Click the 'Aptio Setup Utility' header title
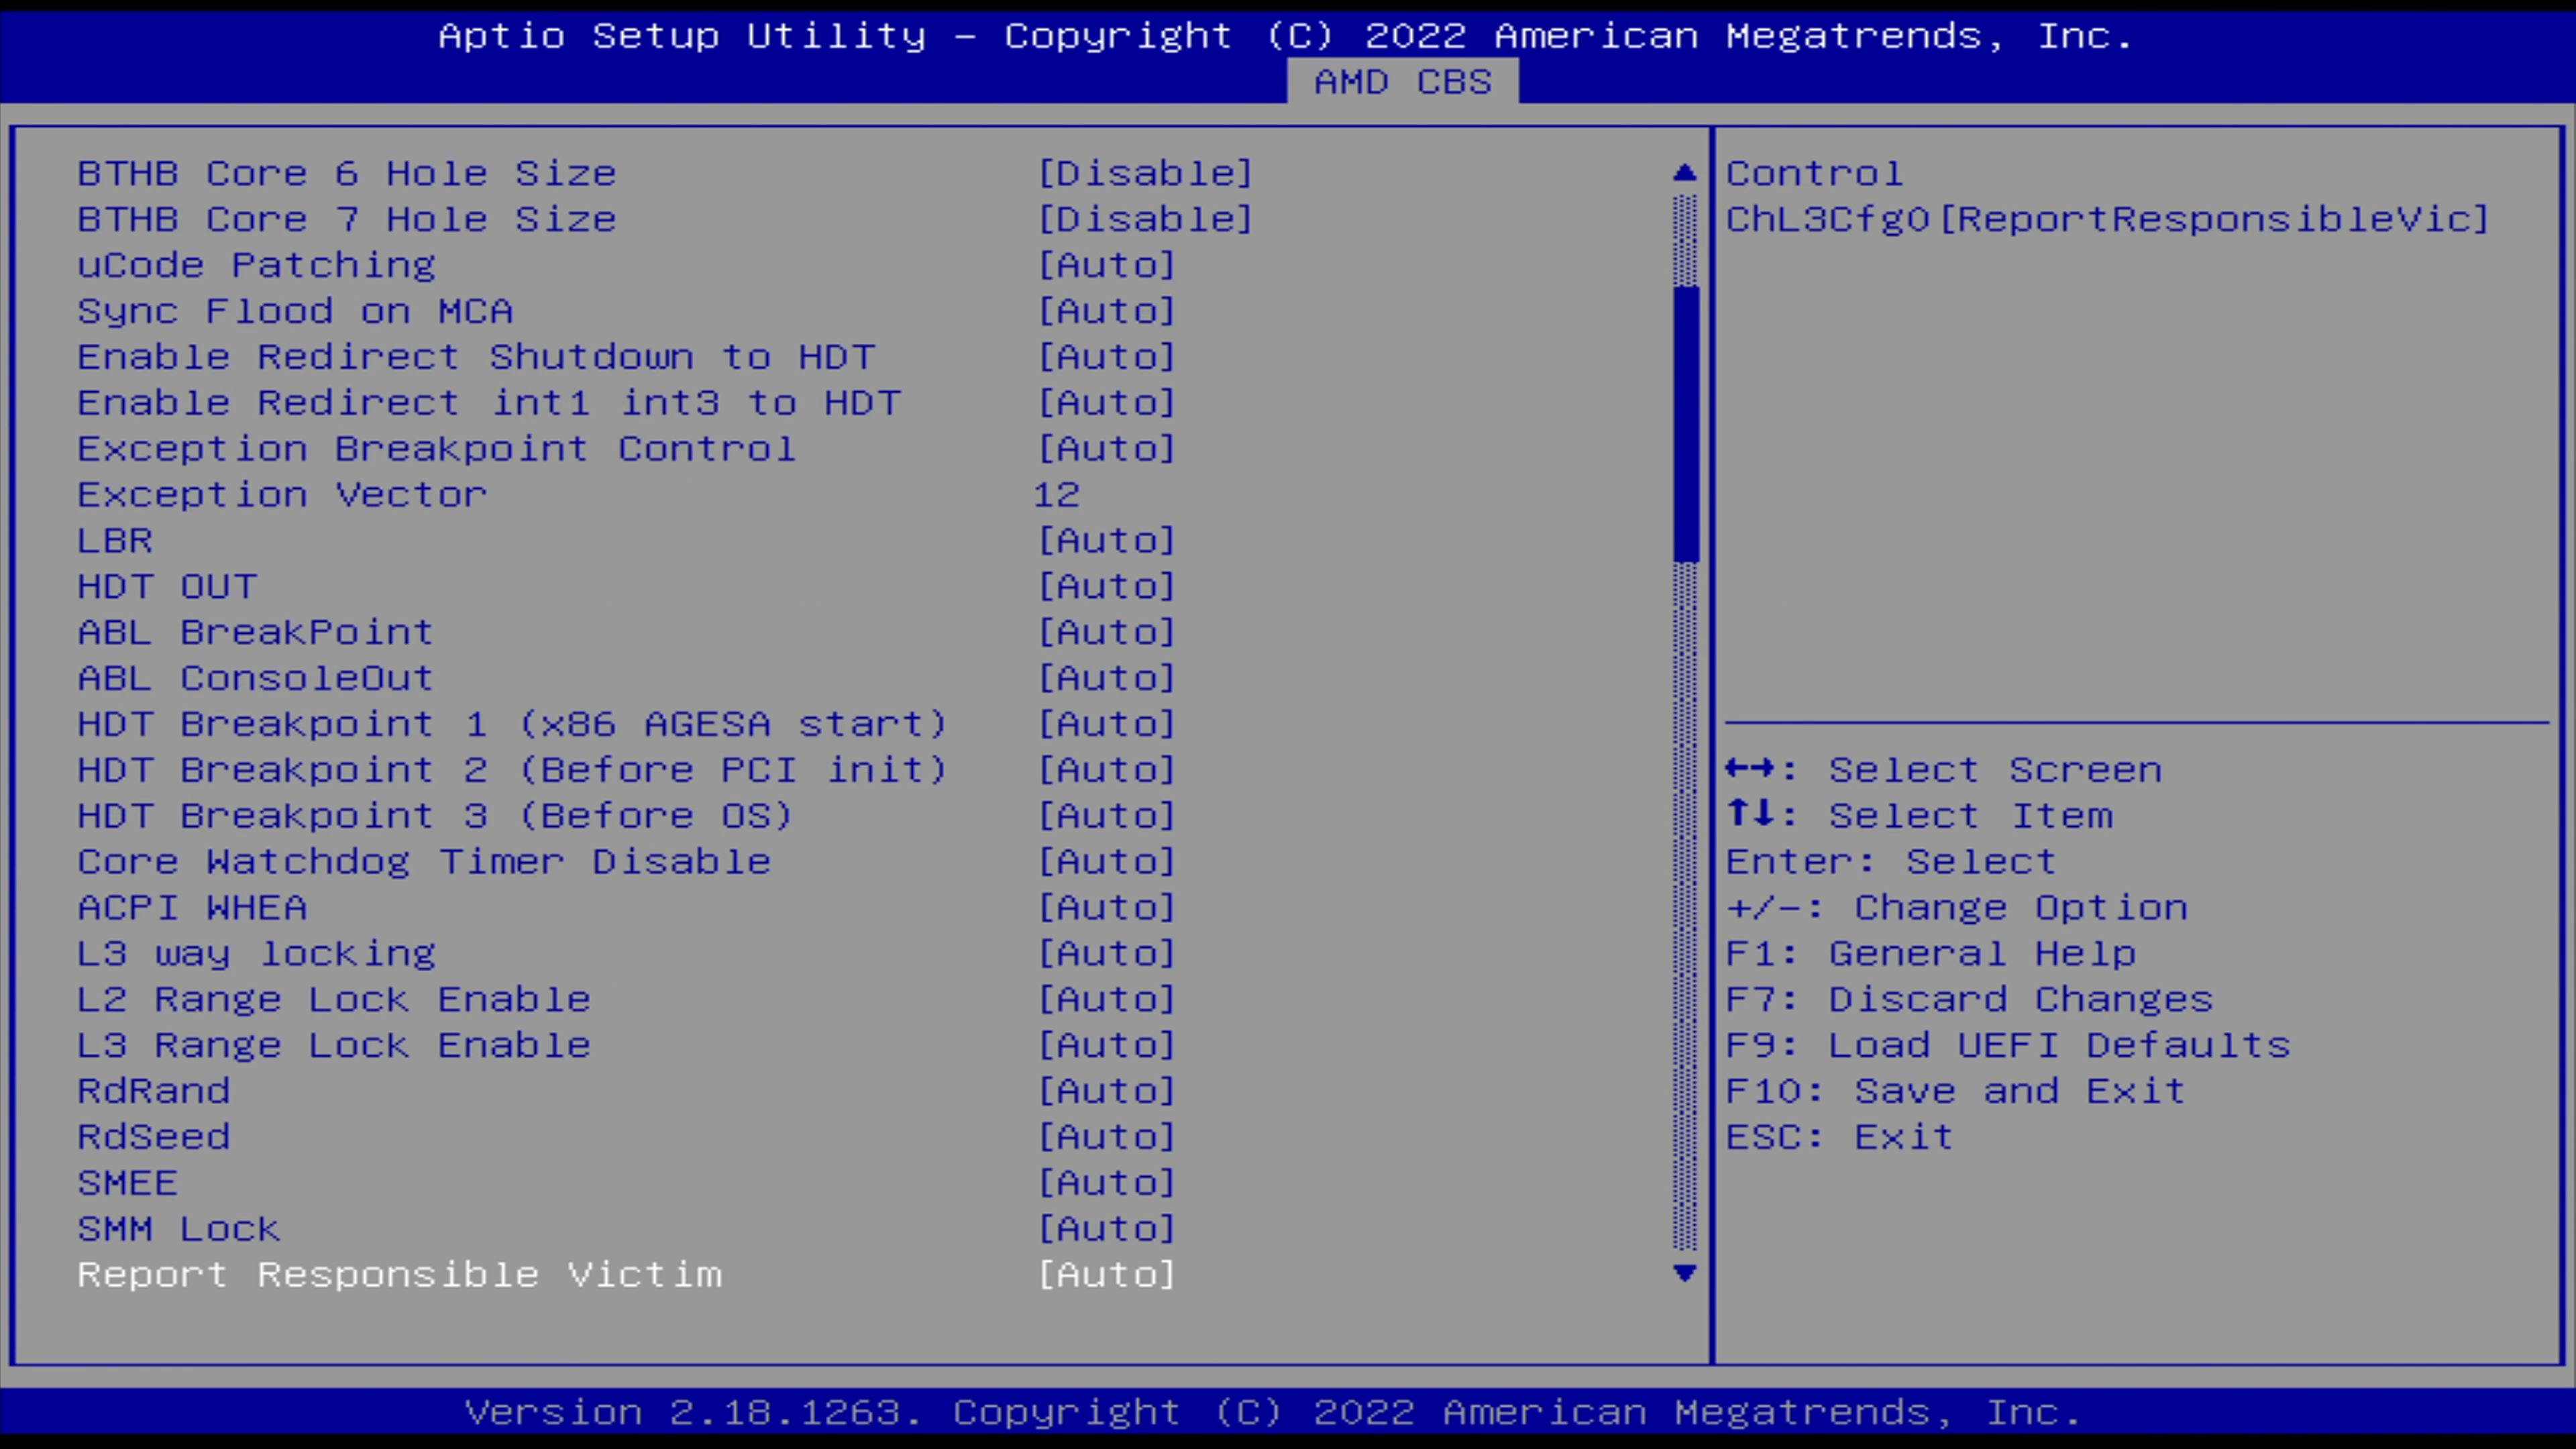 click(x=682, y=36)
